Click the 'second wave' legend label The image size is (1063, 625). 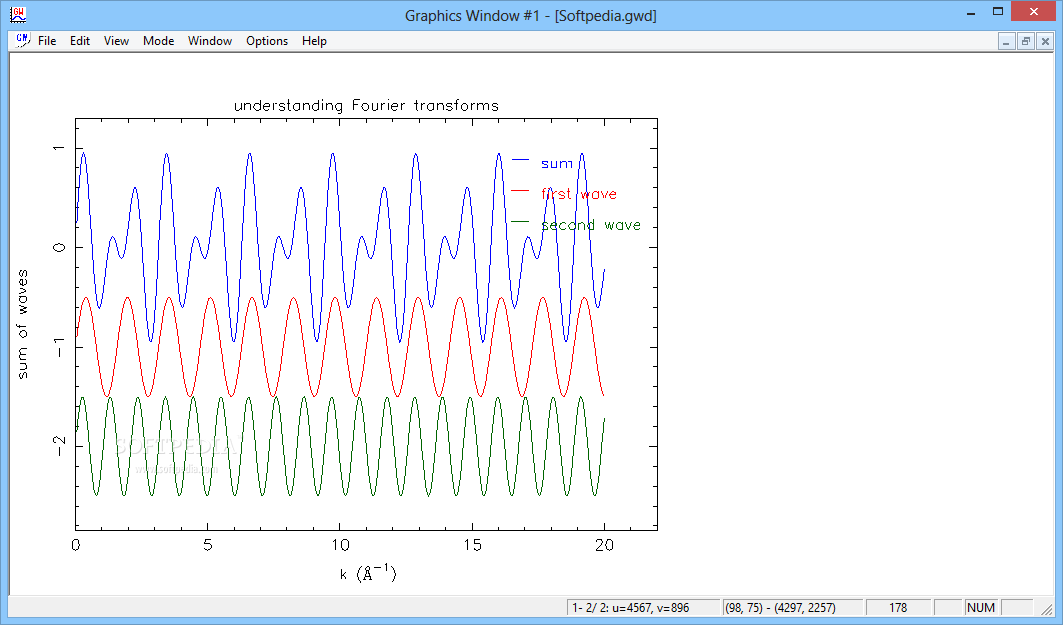pyautogui.click(x=590, y=225)
